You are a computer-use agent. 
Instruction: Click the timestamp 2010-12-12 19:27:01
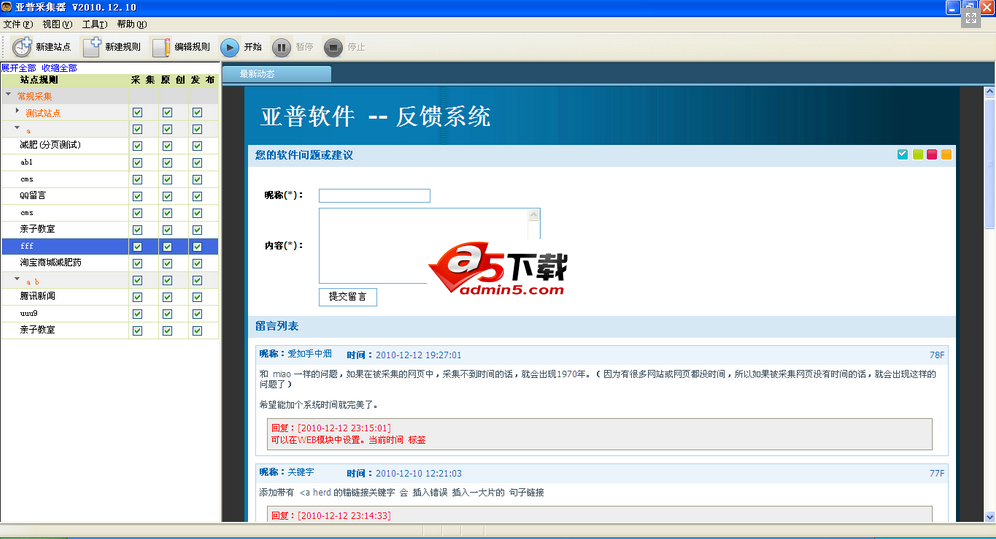click(x=418, y=355)
